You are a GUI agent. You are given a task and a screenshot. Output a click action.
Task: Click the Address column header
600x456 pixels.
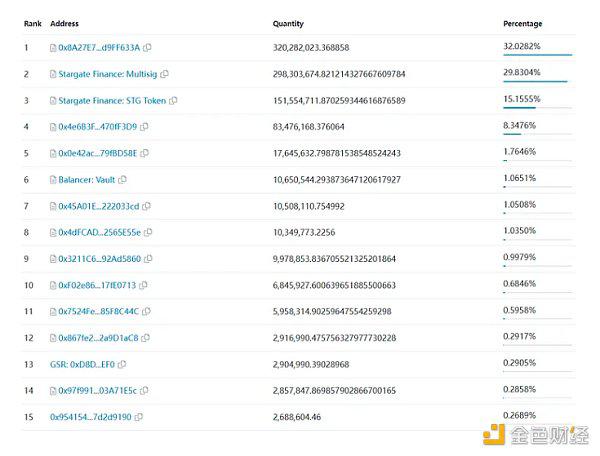coord(64,23)
